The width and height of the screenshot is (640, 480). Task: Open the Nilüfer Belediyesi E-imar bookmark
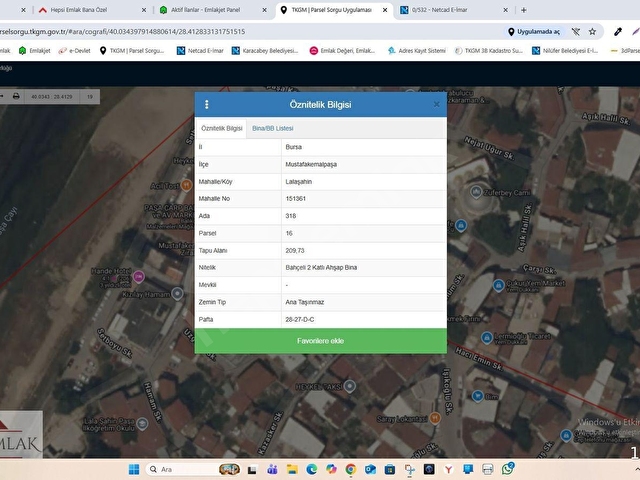click(x=565, y=51)
